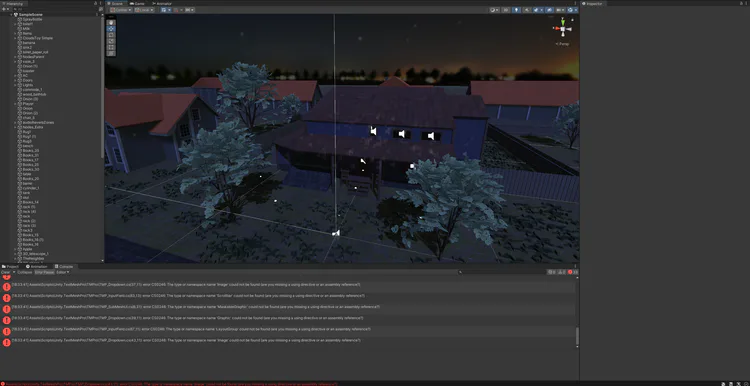Toggle 2D view mode in Scene toolbar
Screen dimensions: 750x386
tap(506, 10)
